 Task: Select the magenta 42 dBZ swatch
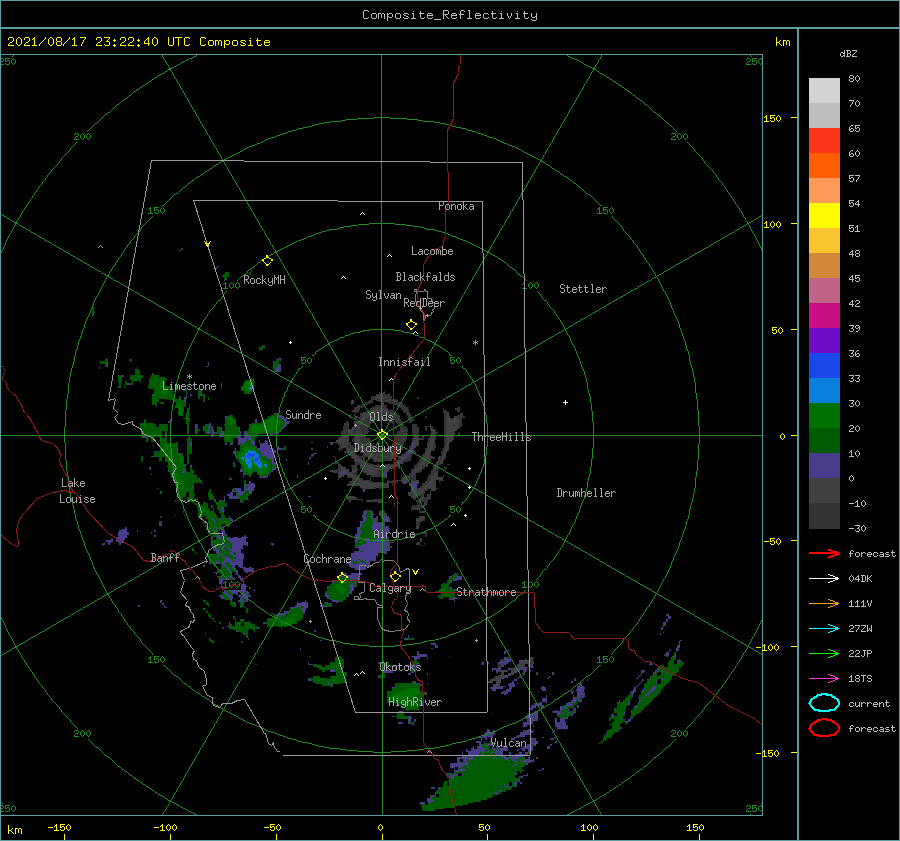point(824,316)
